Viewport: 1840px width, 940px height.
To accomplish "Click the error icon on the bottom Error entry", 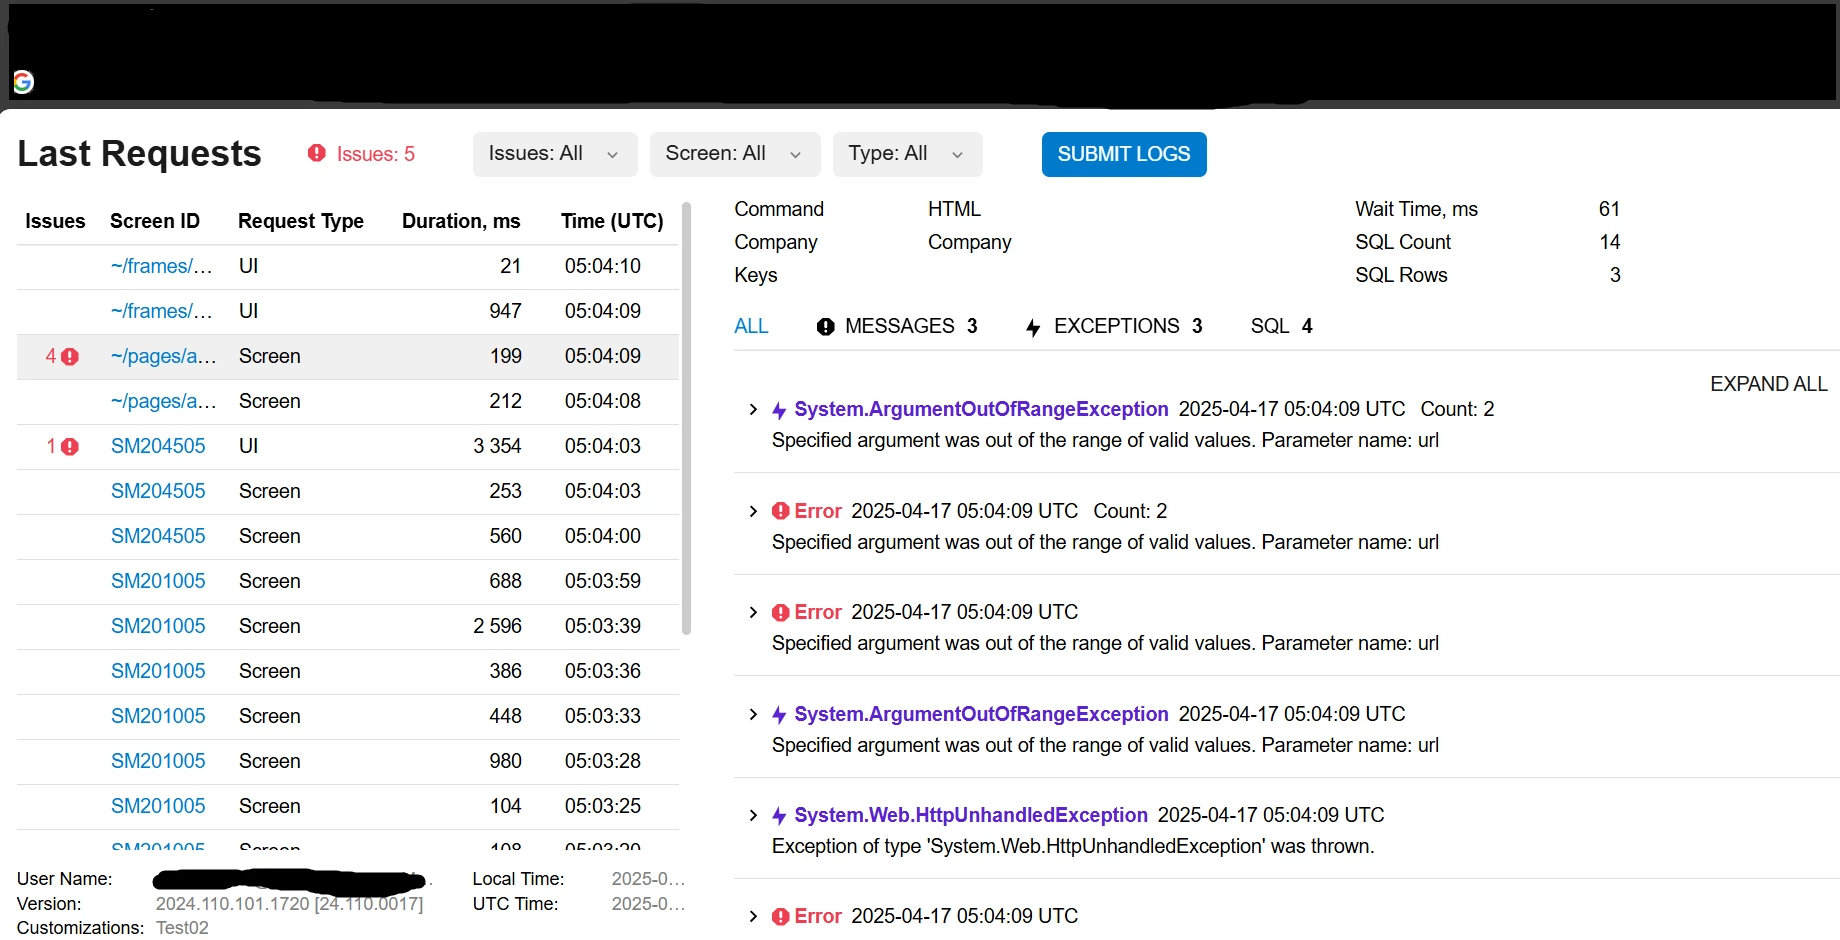I will pyautogui.click(x=781, y=916).
